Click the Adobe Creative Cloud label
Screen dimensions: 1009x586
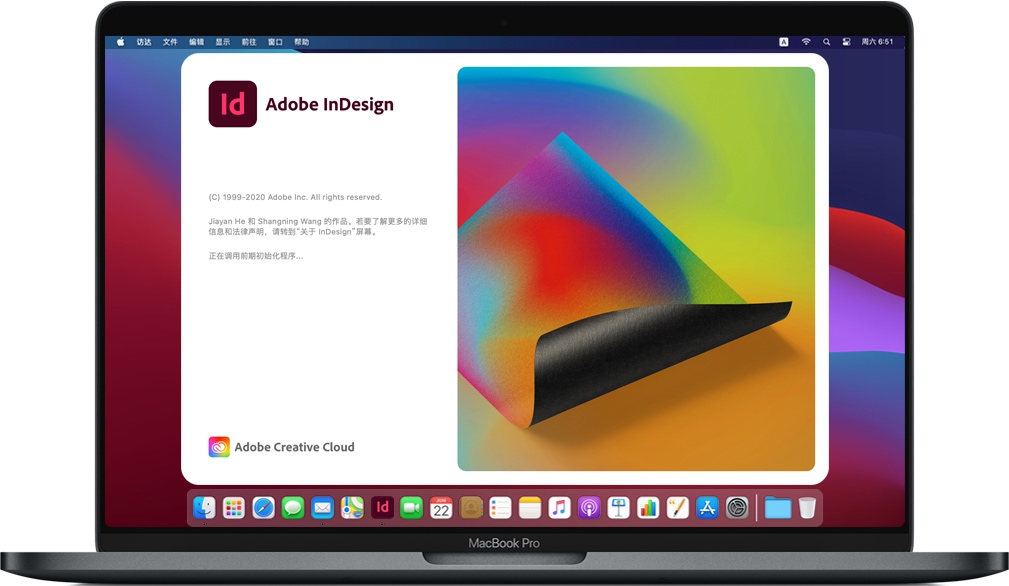point(294,447)
